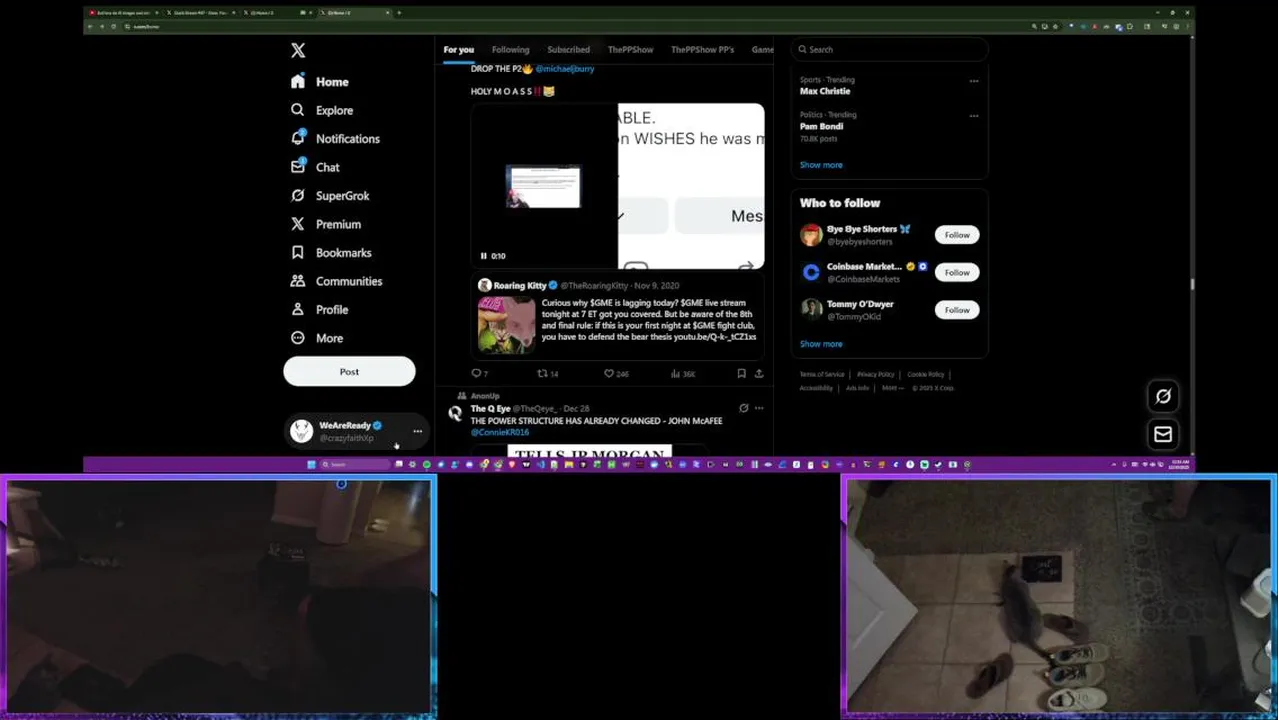Open the Windows Start button
1278x720 pixels.
311,465
